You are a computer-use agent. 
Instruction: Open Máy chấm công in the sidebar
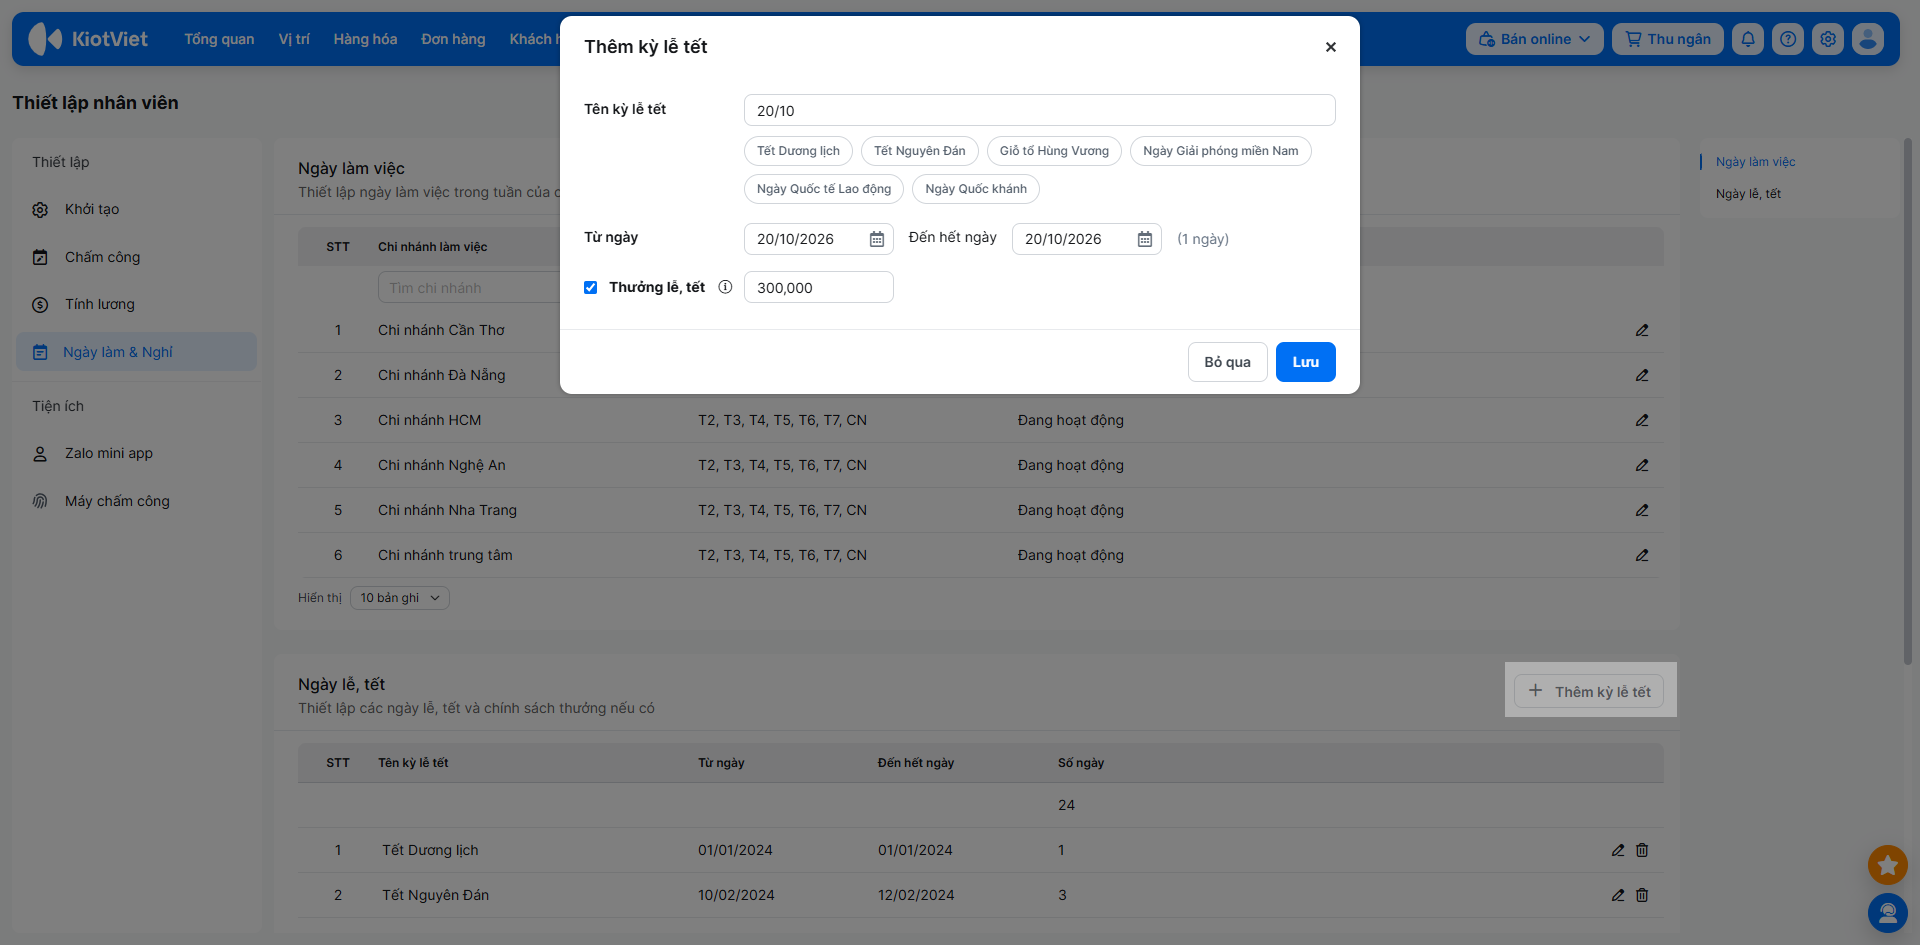click(136, 501)
